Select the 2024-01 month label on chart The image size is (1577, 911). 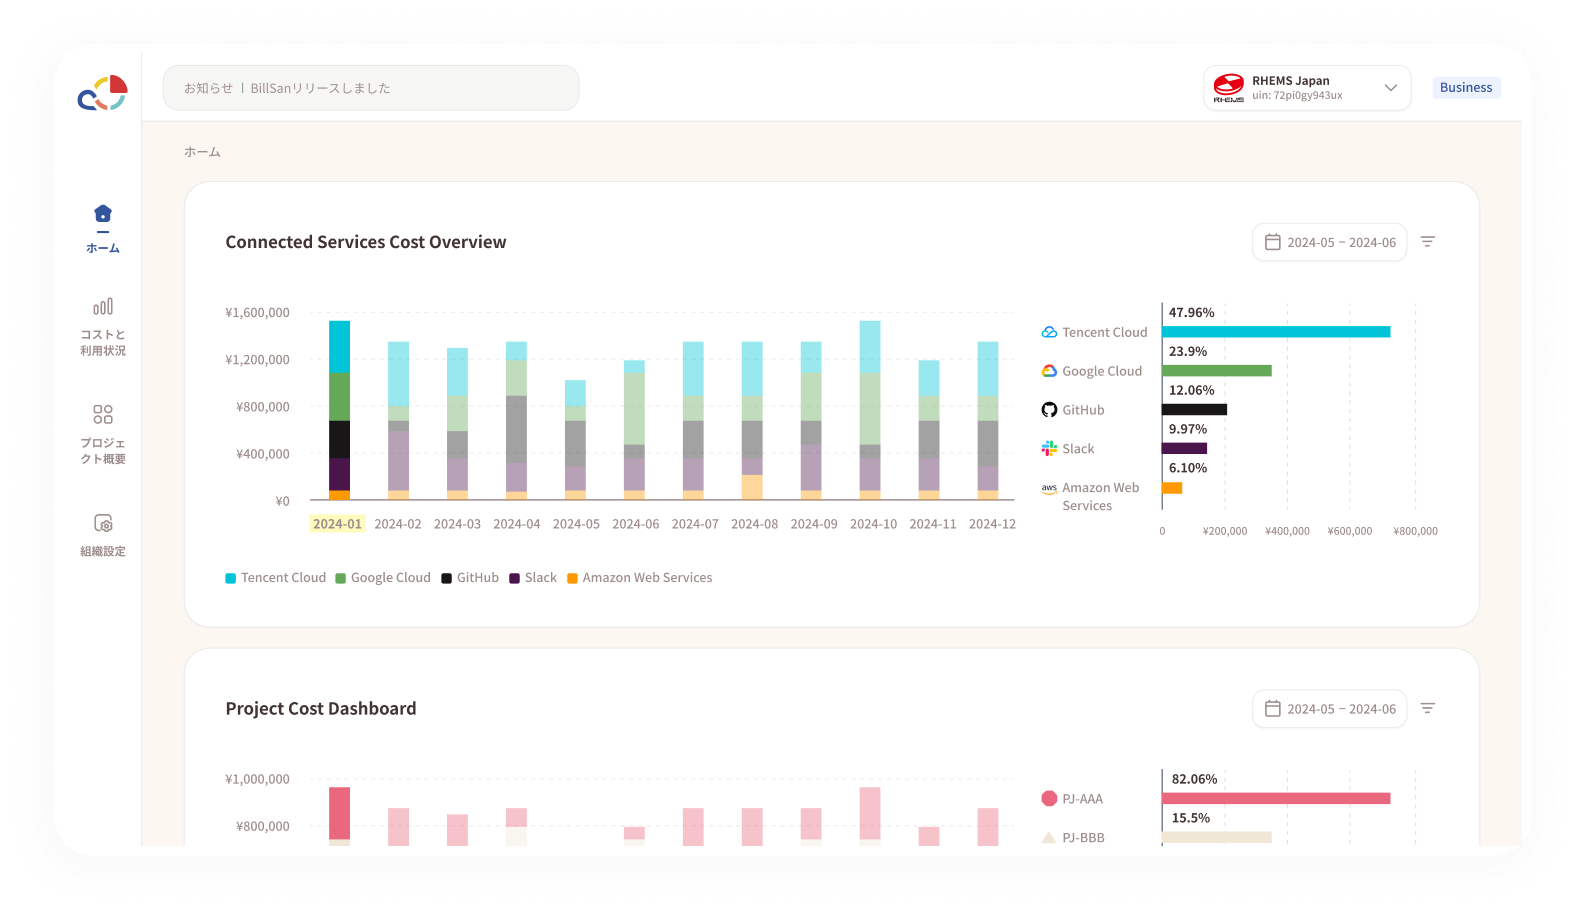337,524
